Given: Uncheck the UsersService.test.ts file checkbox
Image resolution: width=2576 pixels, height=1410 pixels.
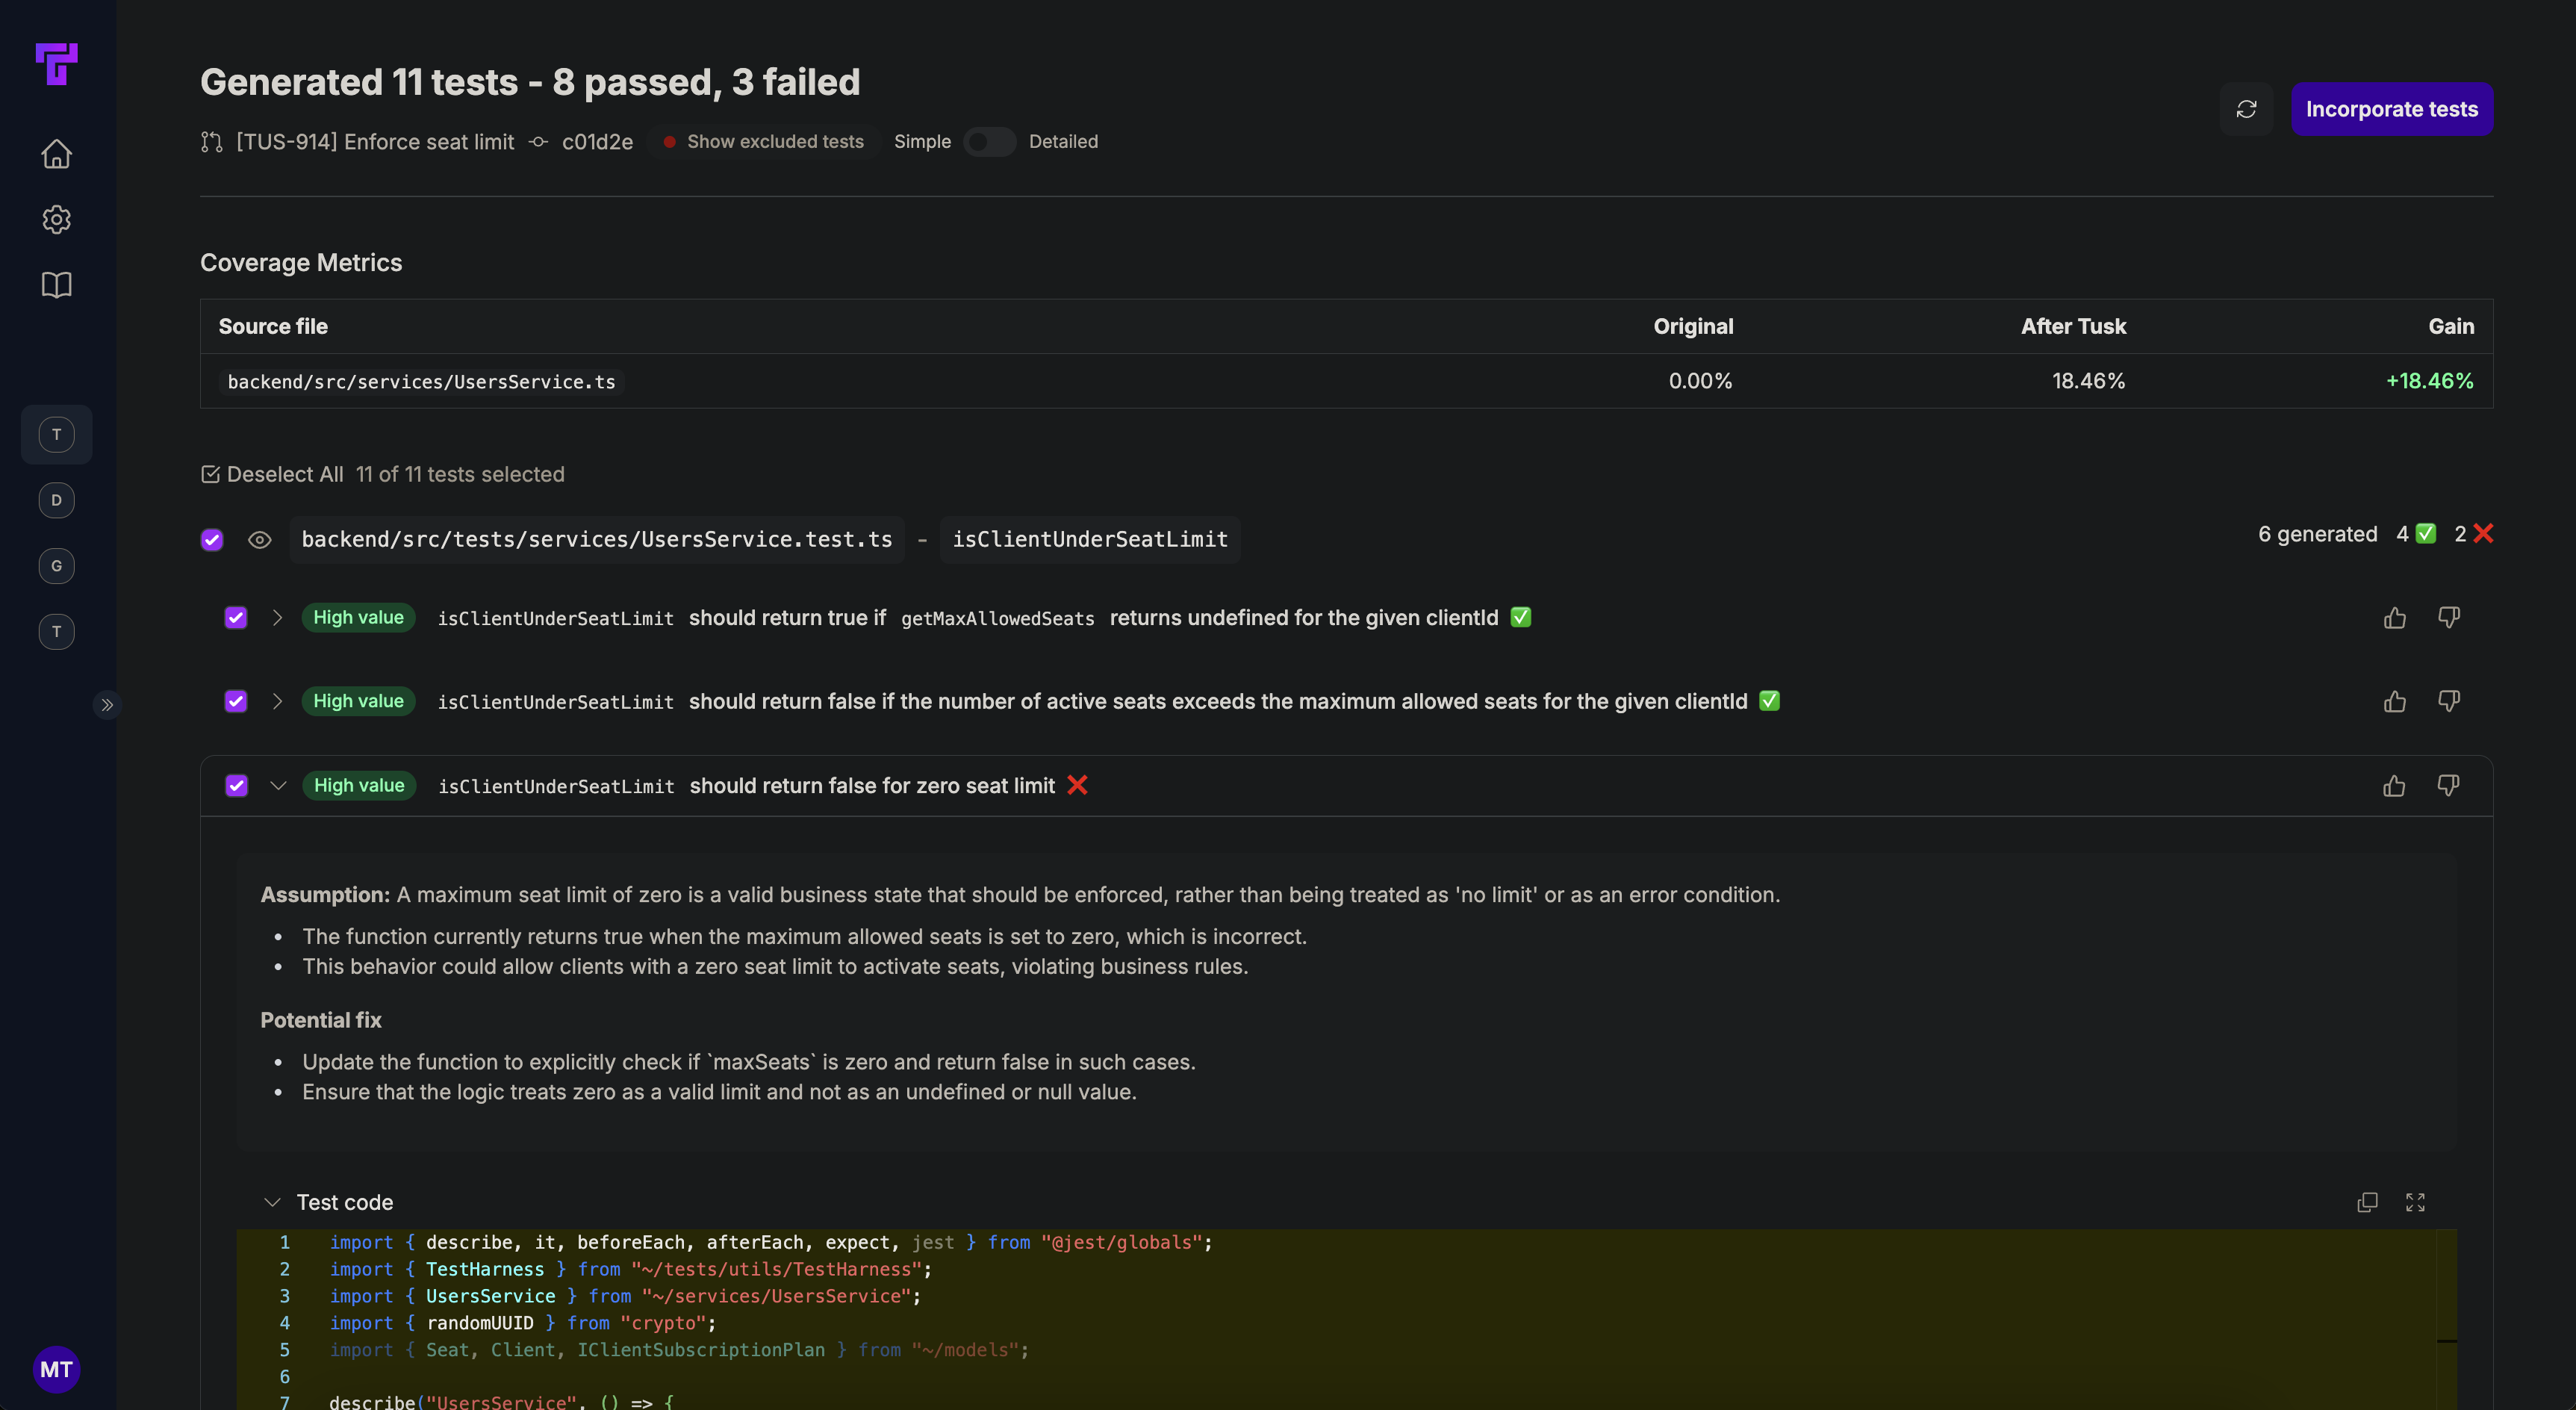Looking at the screenshot, I should point(211,539).
